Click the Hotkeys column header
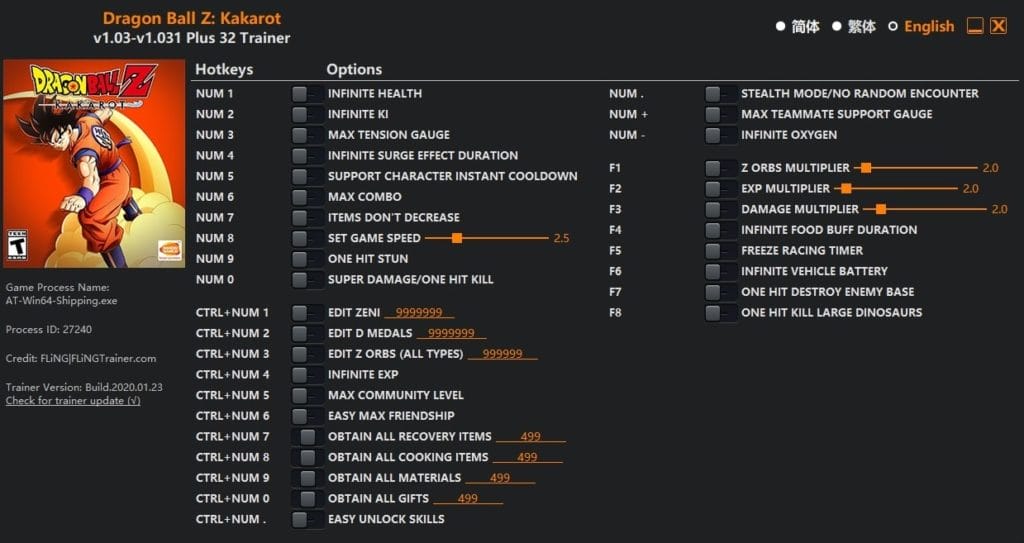 (x=224, y=69)
